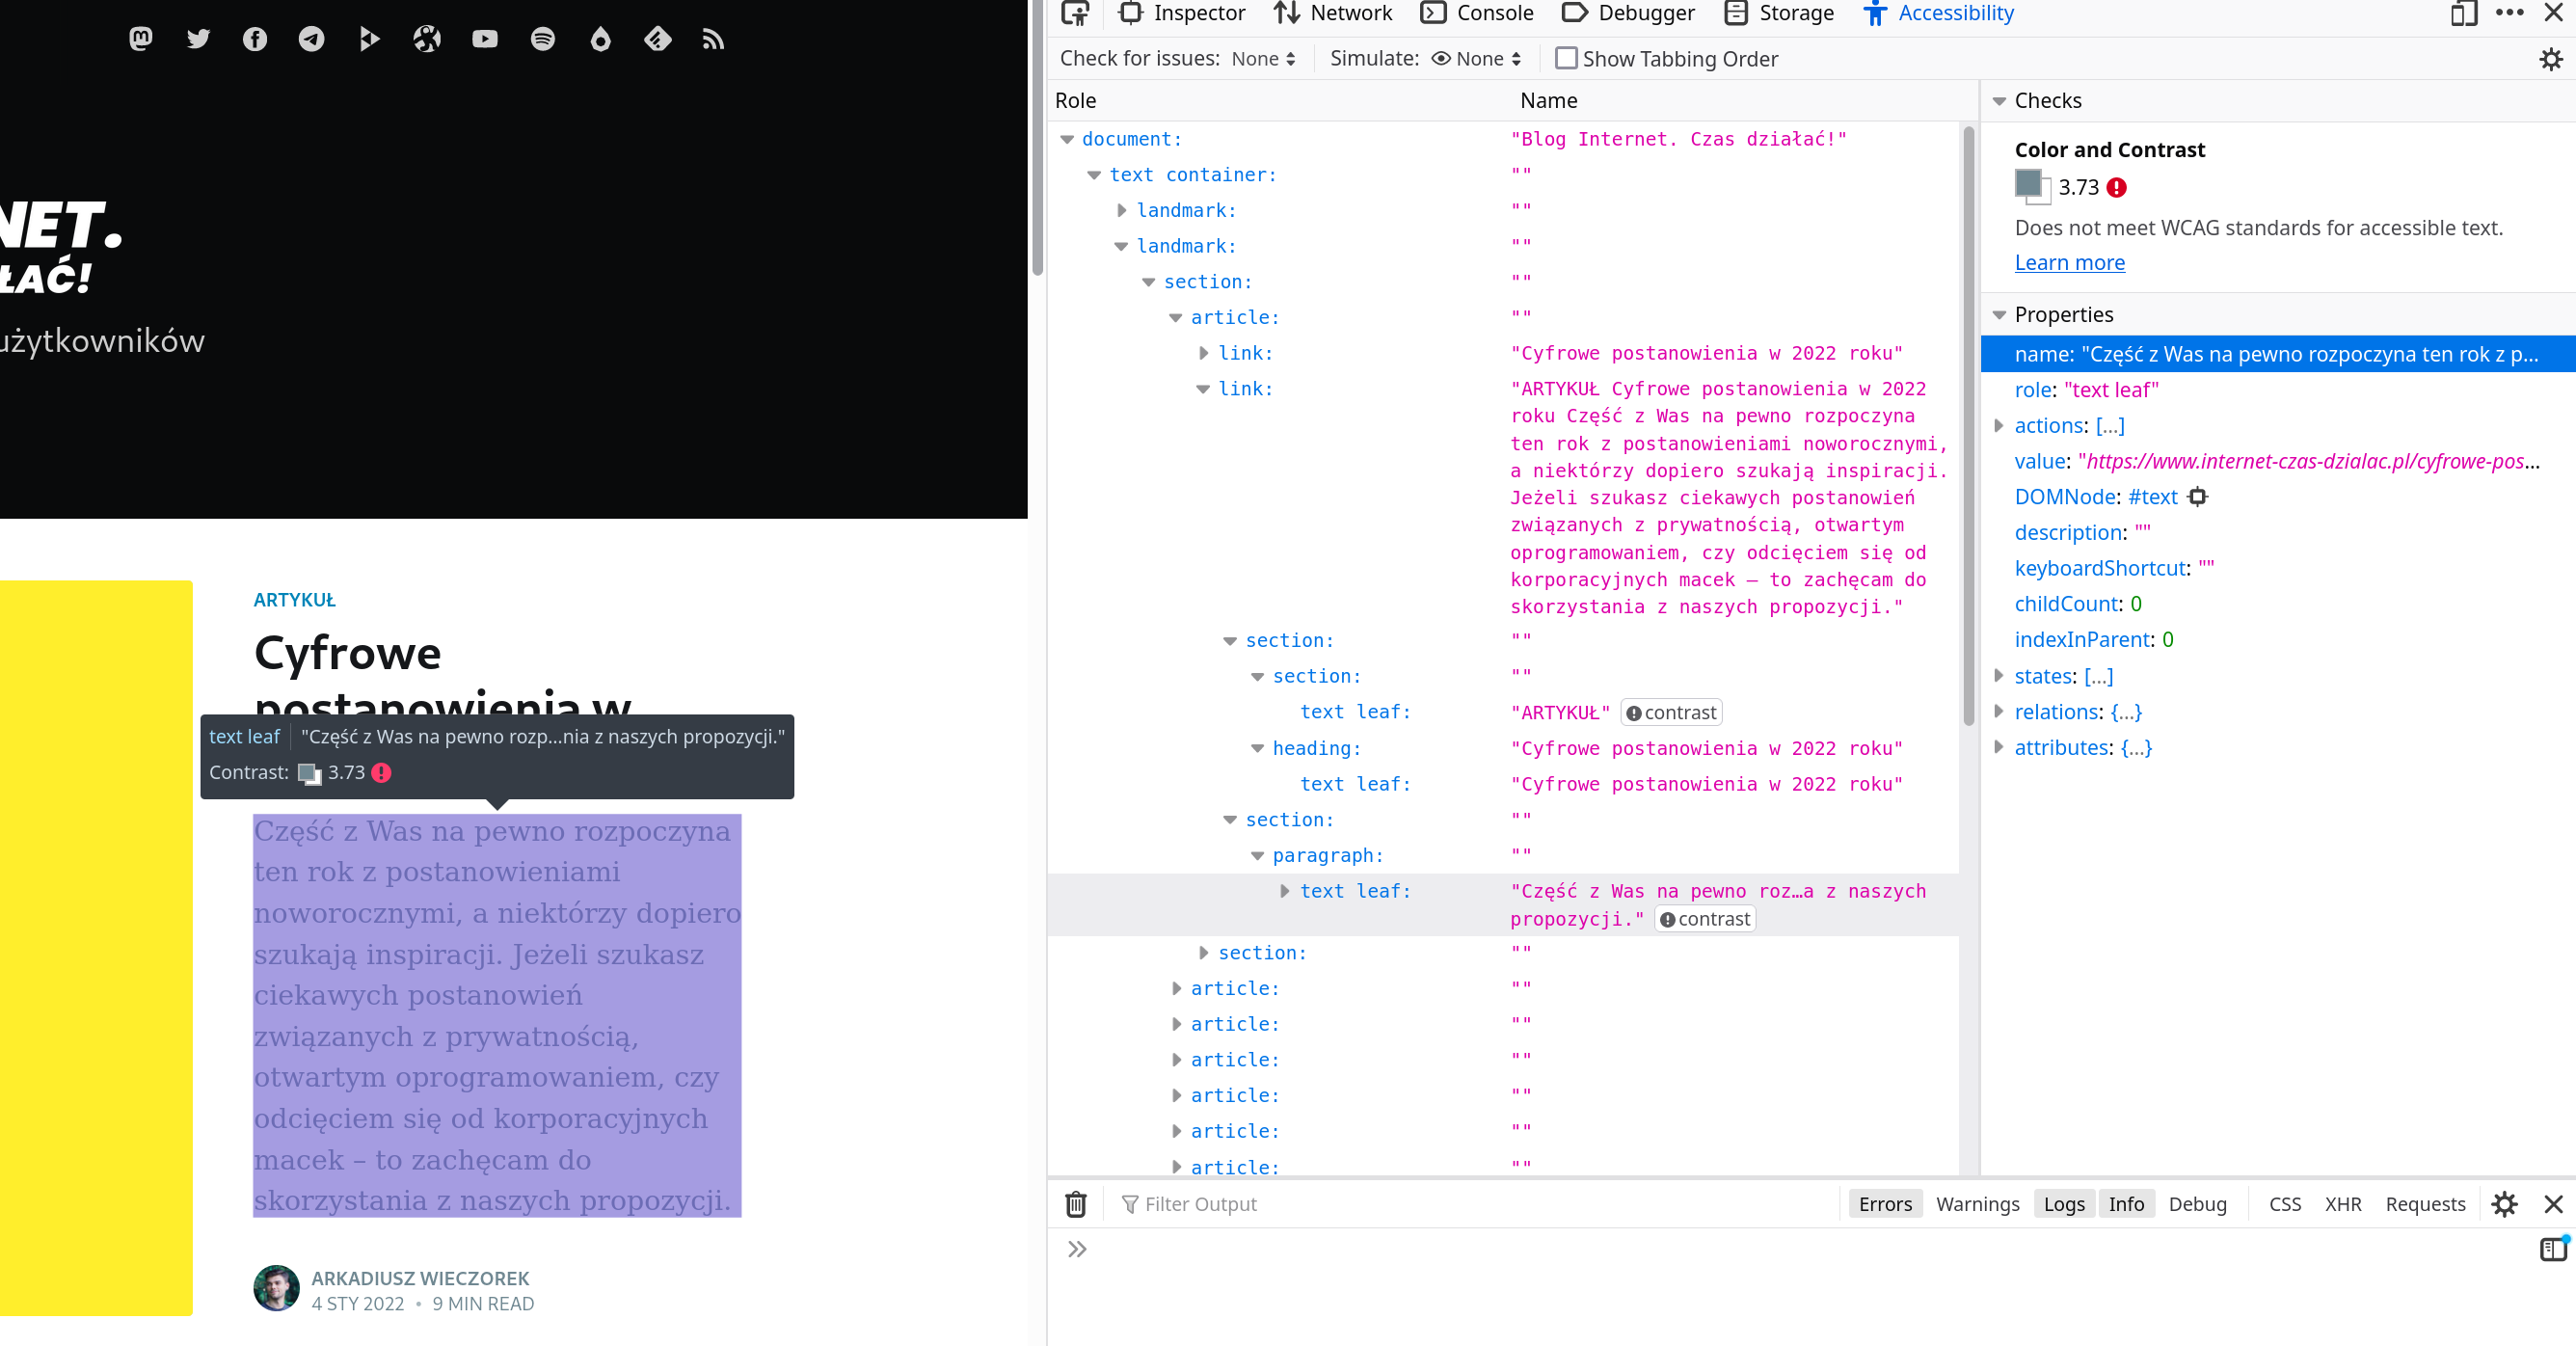Screen dimensions: 2576x1346
Task: Click the RSS feed icon
Action: pyautogui.click(x=712, y=39)
